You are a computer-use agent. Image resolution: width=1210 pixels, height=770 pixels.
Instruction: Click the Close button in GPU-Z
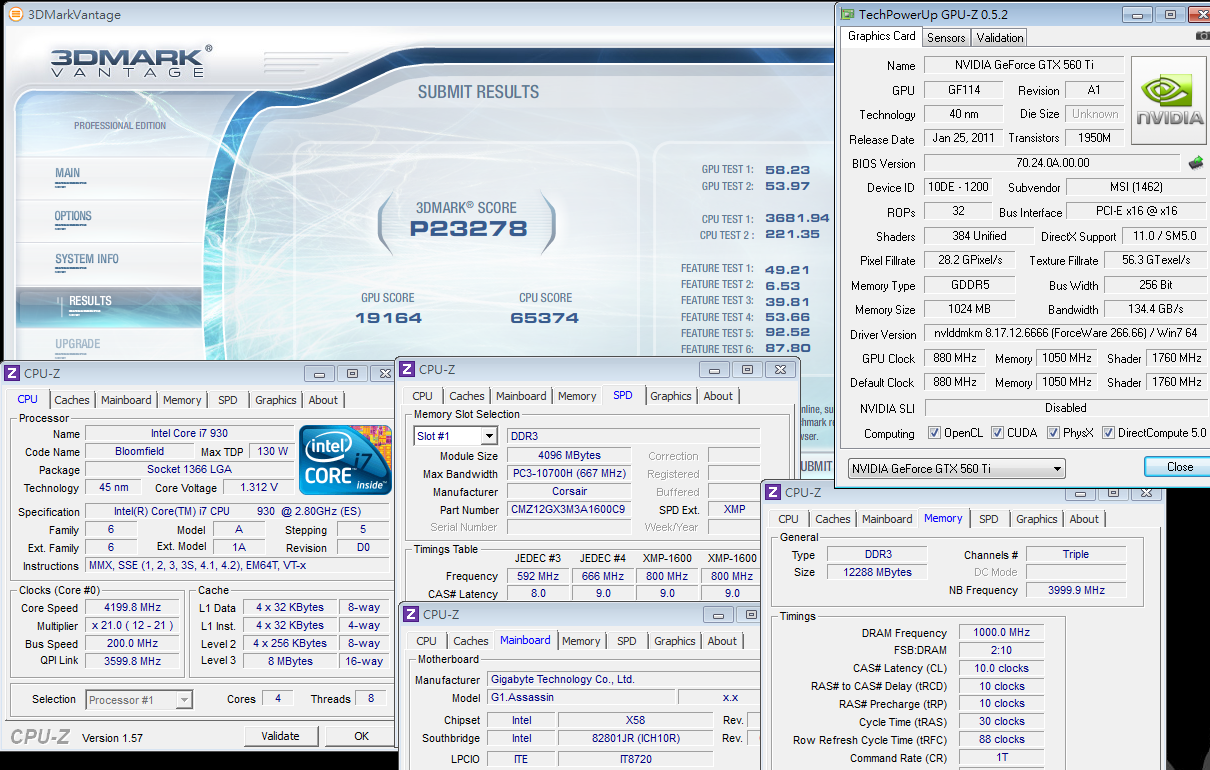click(x=1179, y=467)
